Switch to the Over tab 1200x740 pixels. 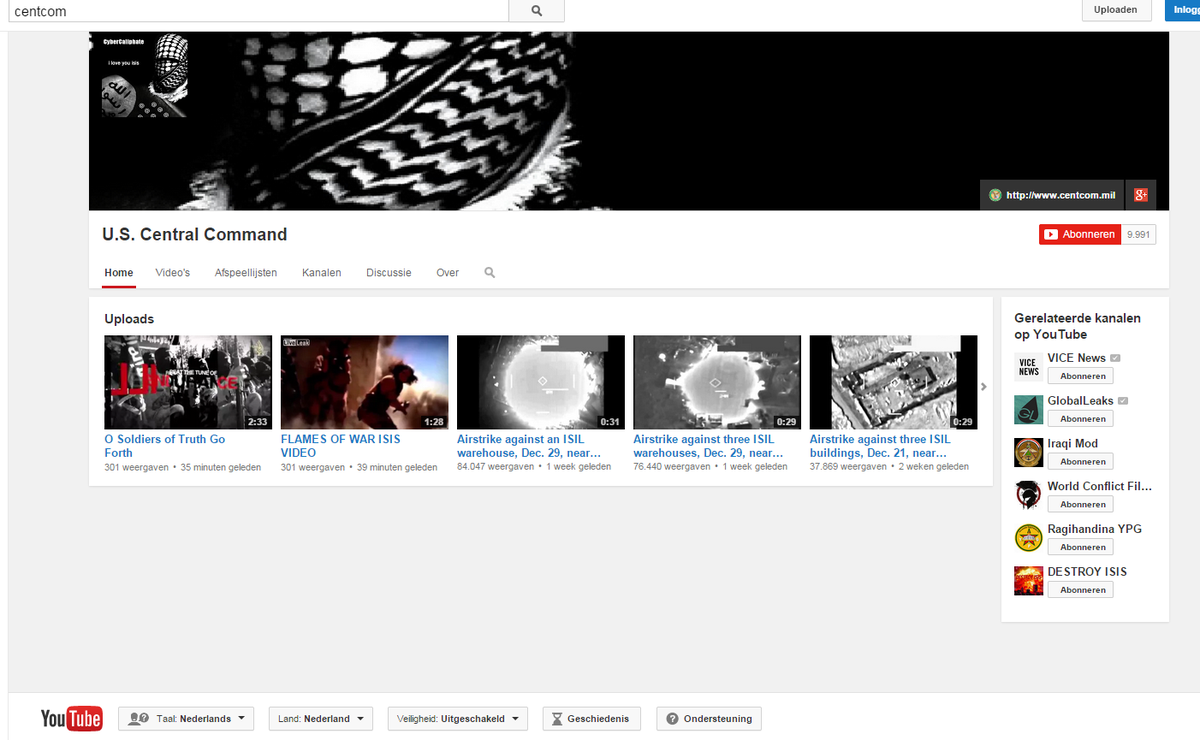[448, 273]
